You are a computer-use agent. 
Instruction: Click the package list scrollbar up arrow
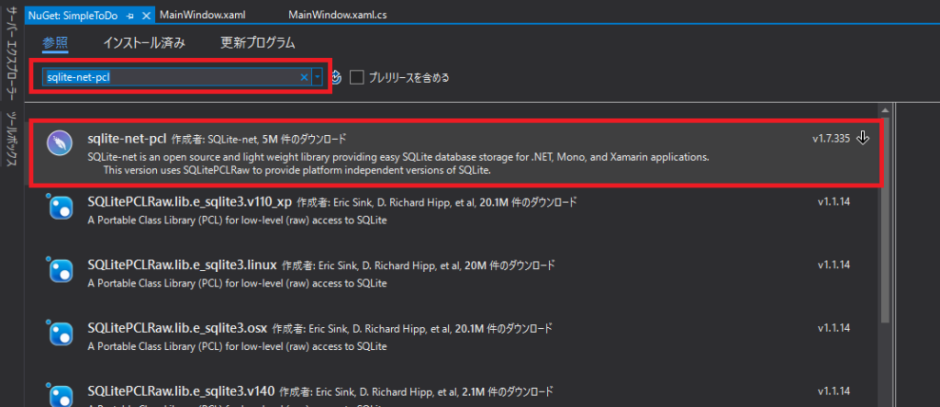(x=885, y=126)
